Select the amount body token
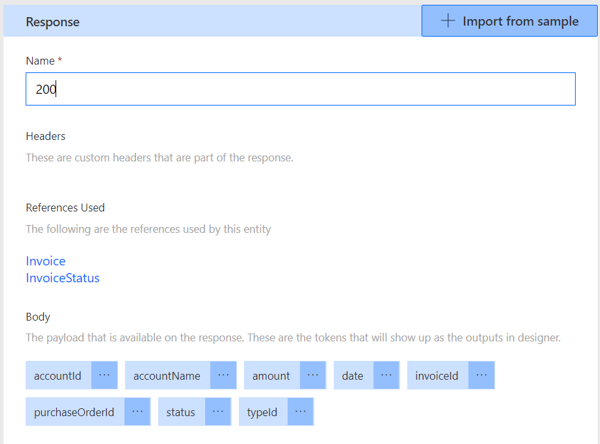The height and width of the screenshot is (444, 600). [272, 375]
